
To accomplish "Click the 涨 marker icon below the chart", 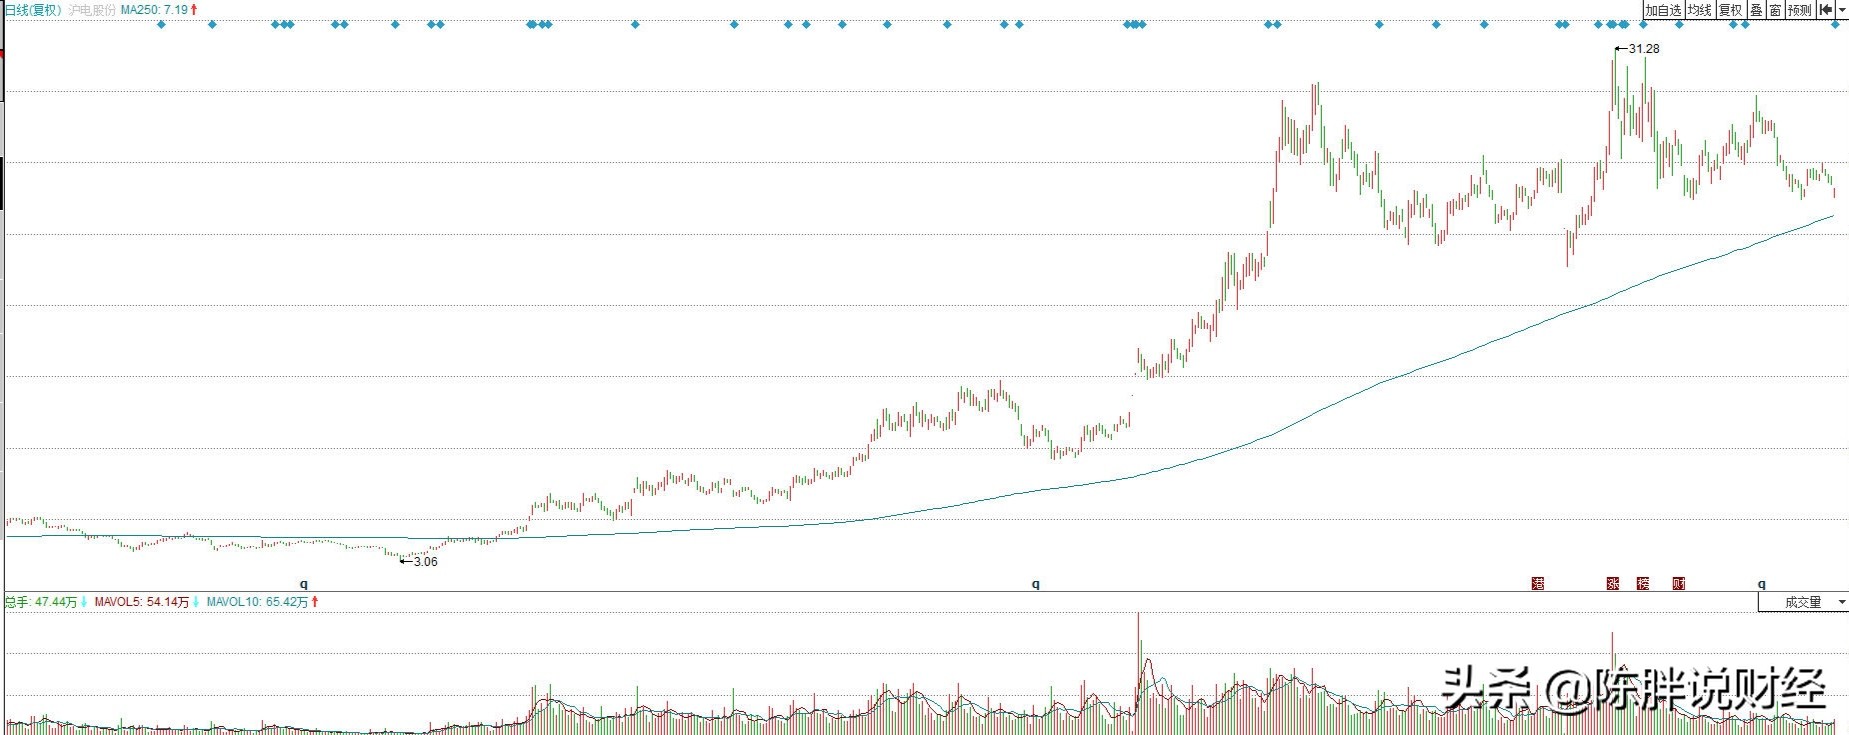I will [x=1613, y=584].
